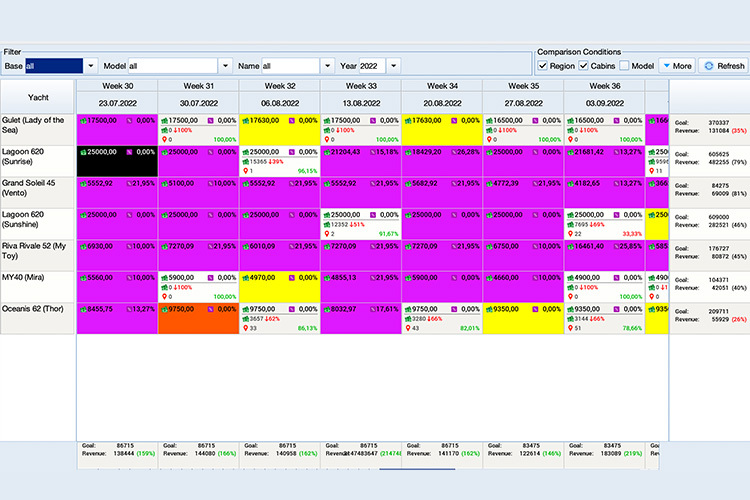Screen dimensions: 750x500
Task: Click the Name filter input field
Action: coord(291,66)
